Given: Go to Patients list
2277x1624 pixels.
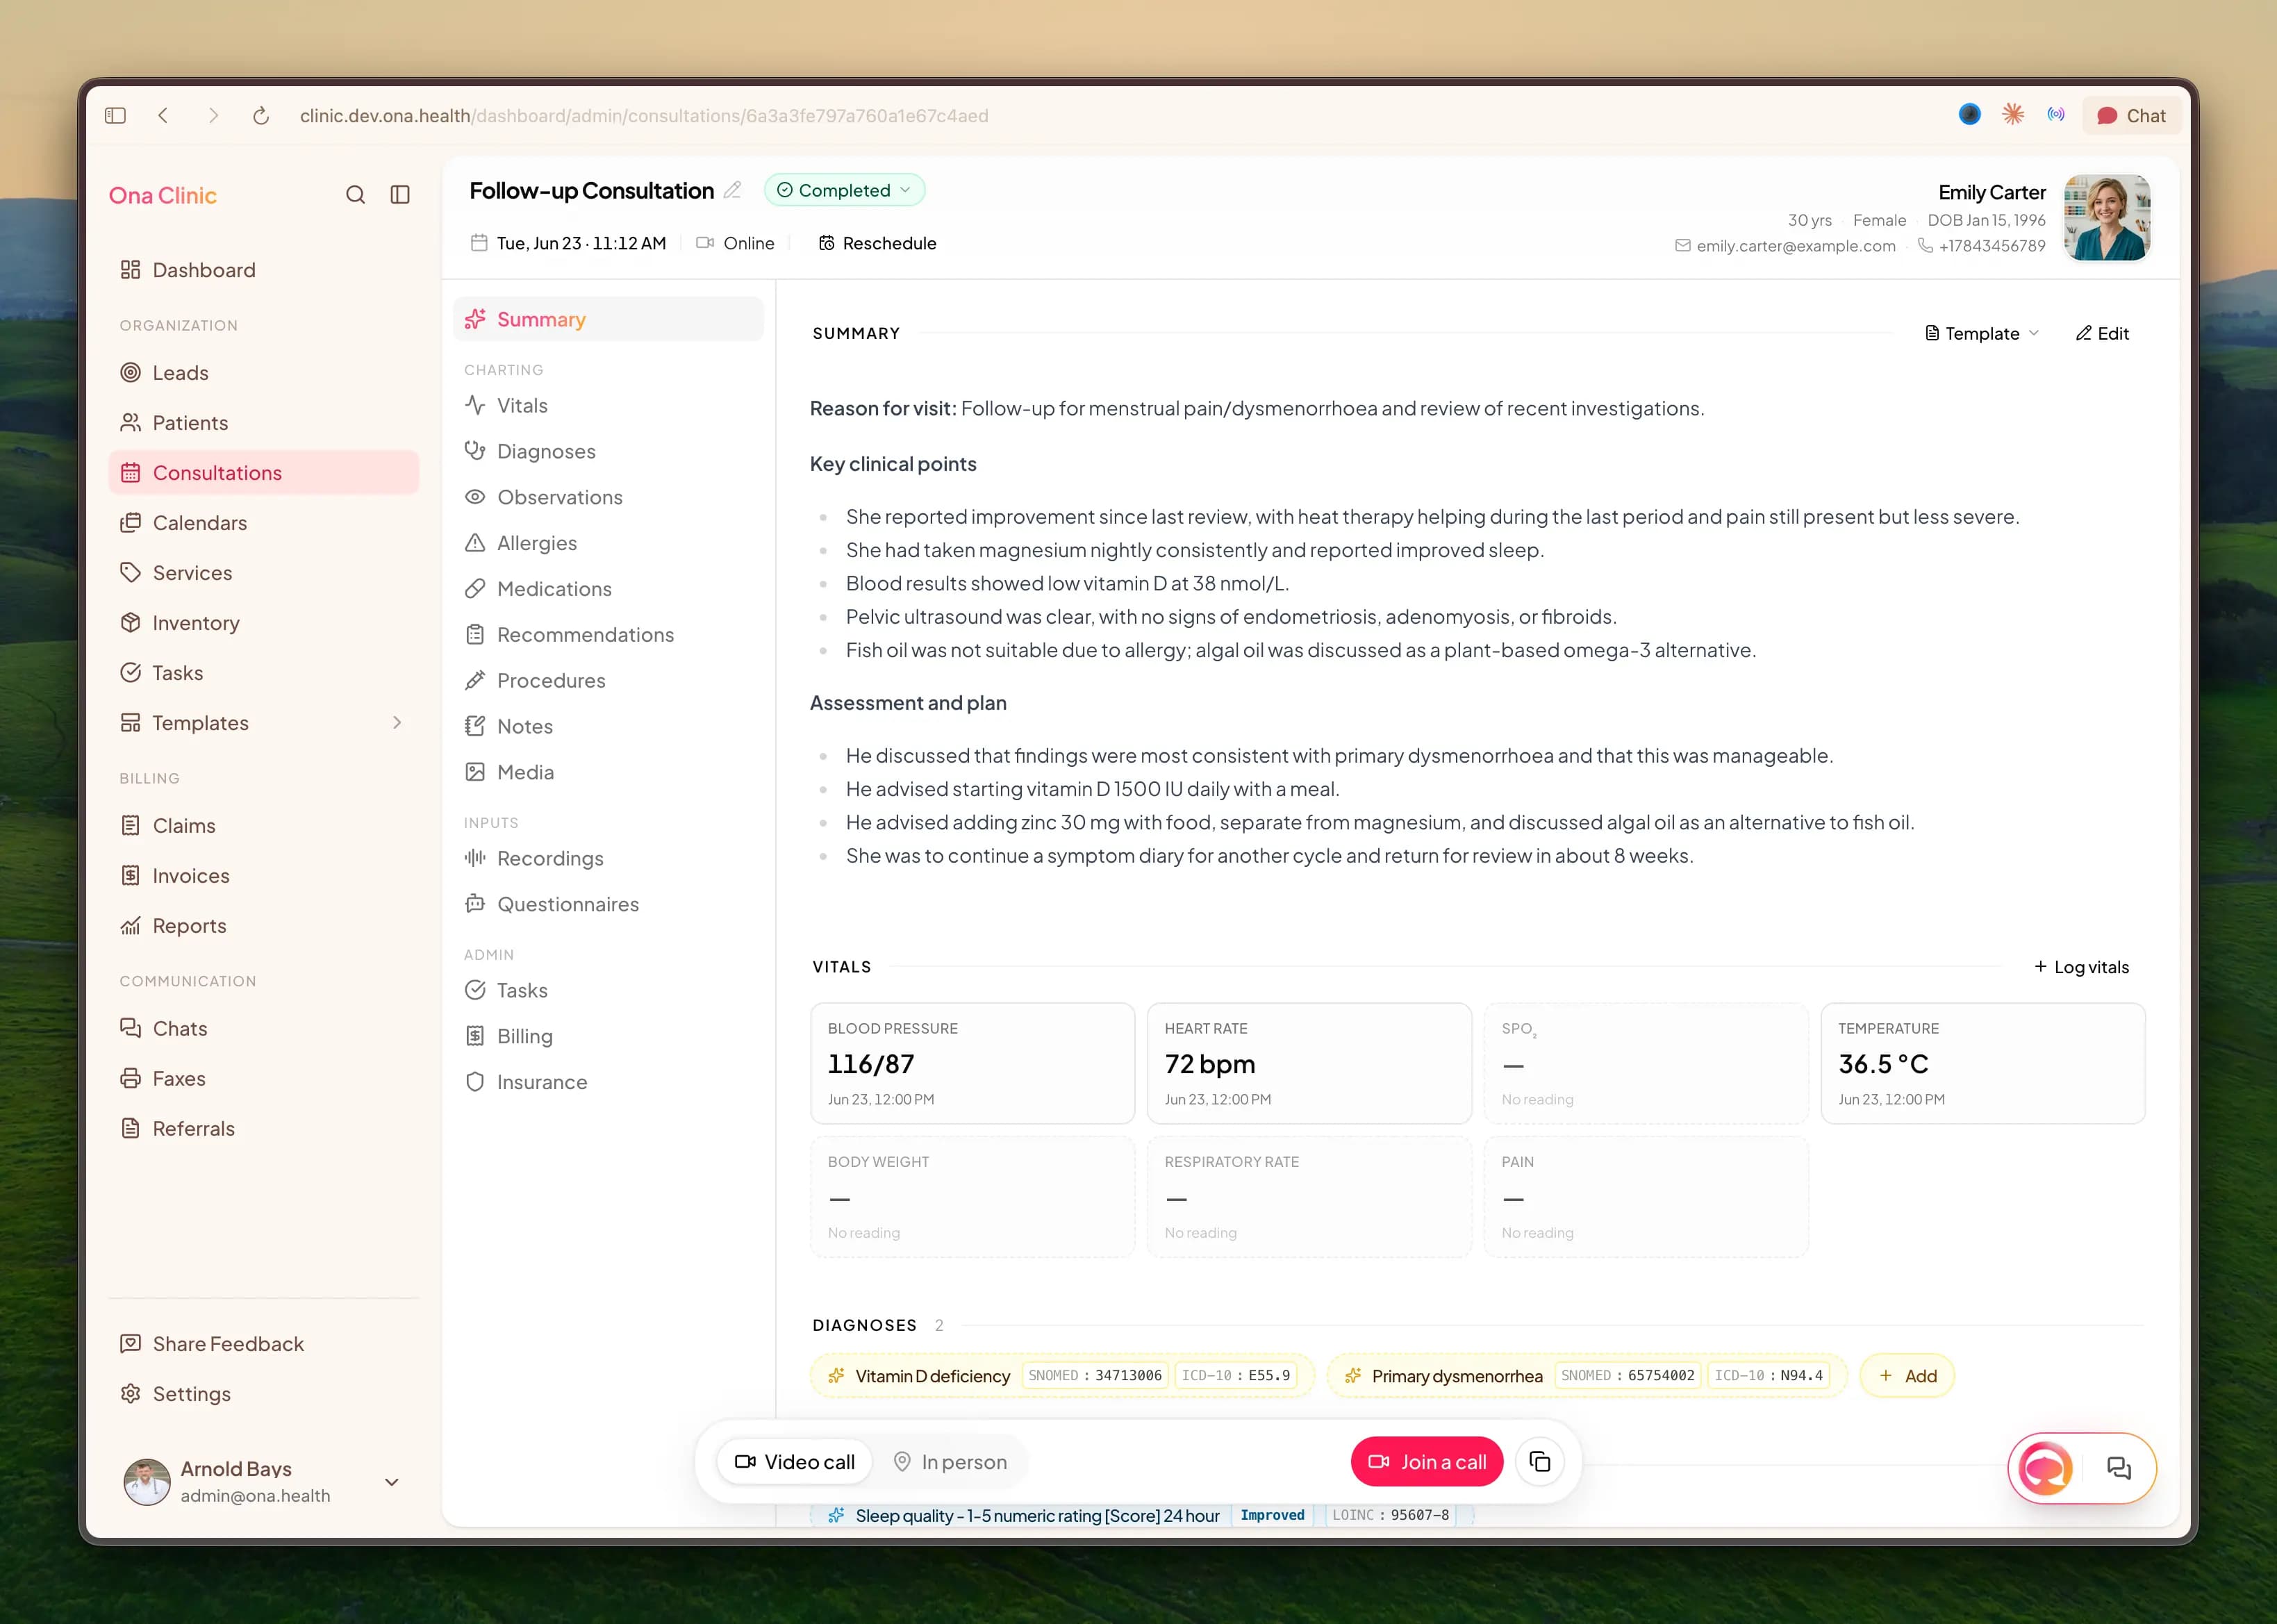Looking at the screenshot, I should coord(264,423).
